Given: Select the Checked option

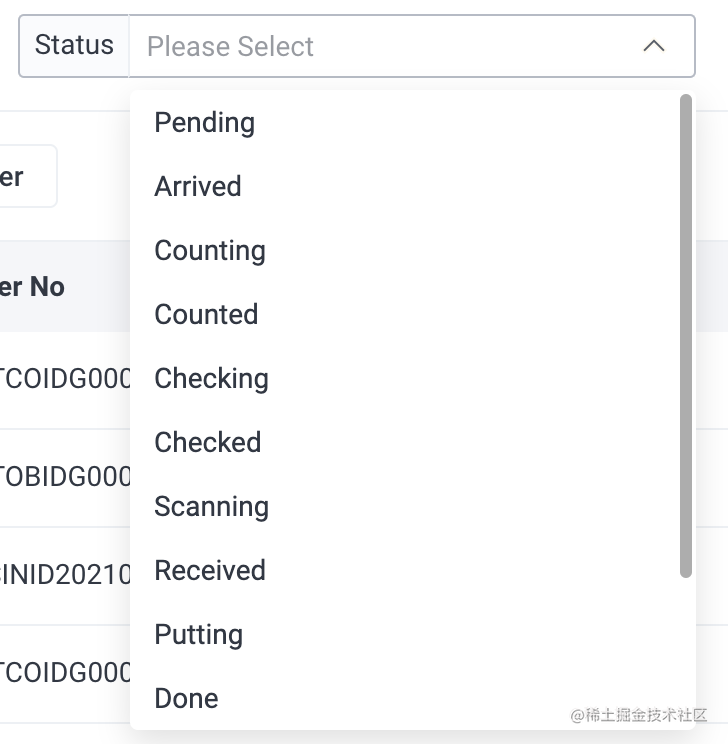Looking at the screenshot, I should (x=207, y=443).
